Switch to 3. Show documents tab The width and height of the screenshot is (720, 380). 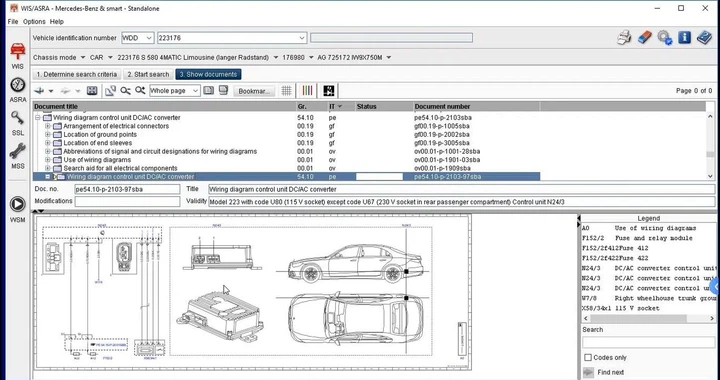click(x=208, y=74)
